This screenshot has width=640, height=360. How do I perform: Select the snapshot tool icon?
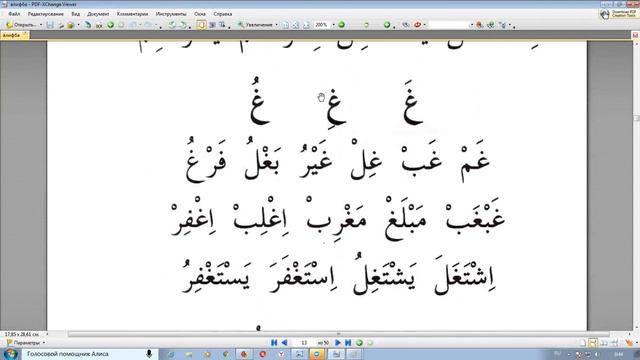pos(212,25)
